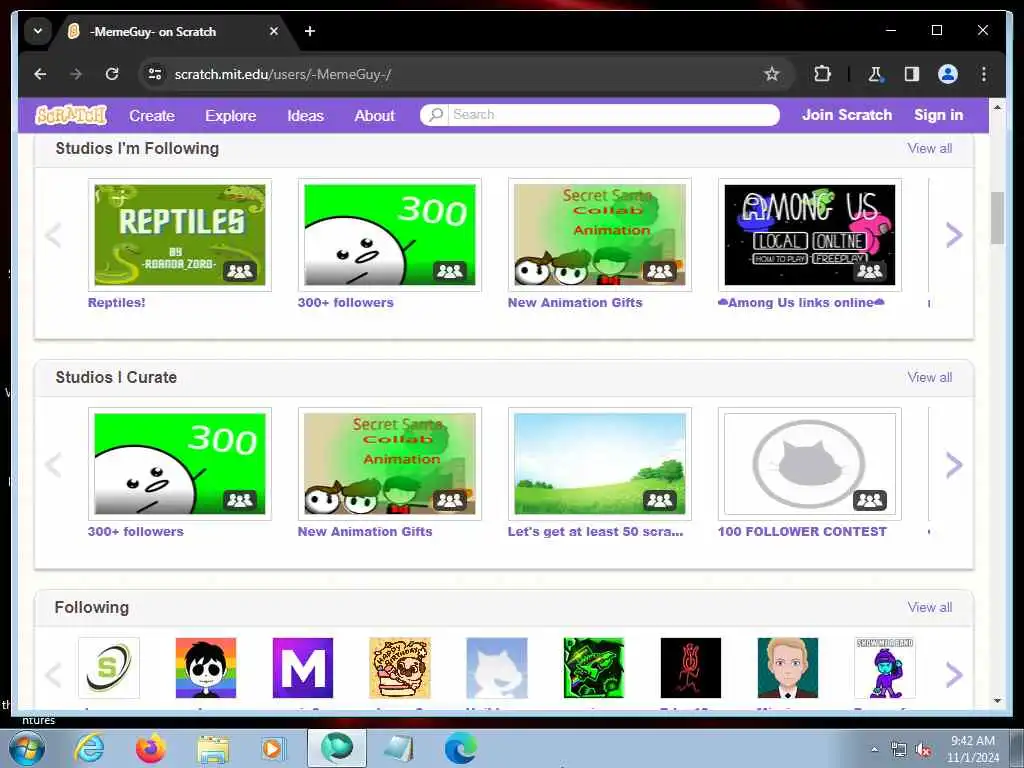
Task: Open the Among Us links online studio link
Action: (x=801, y=302)
